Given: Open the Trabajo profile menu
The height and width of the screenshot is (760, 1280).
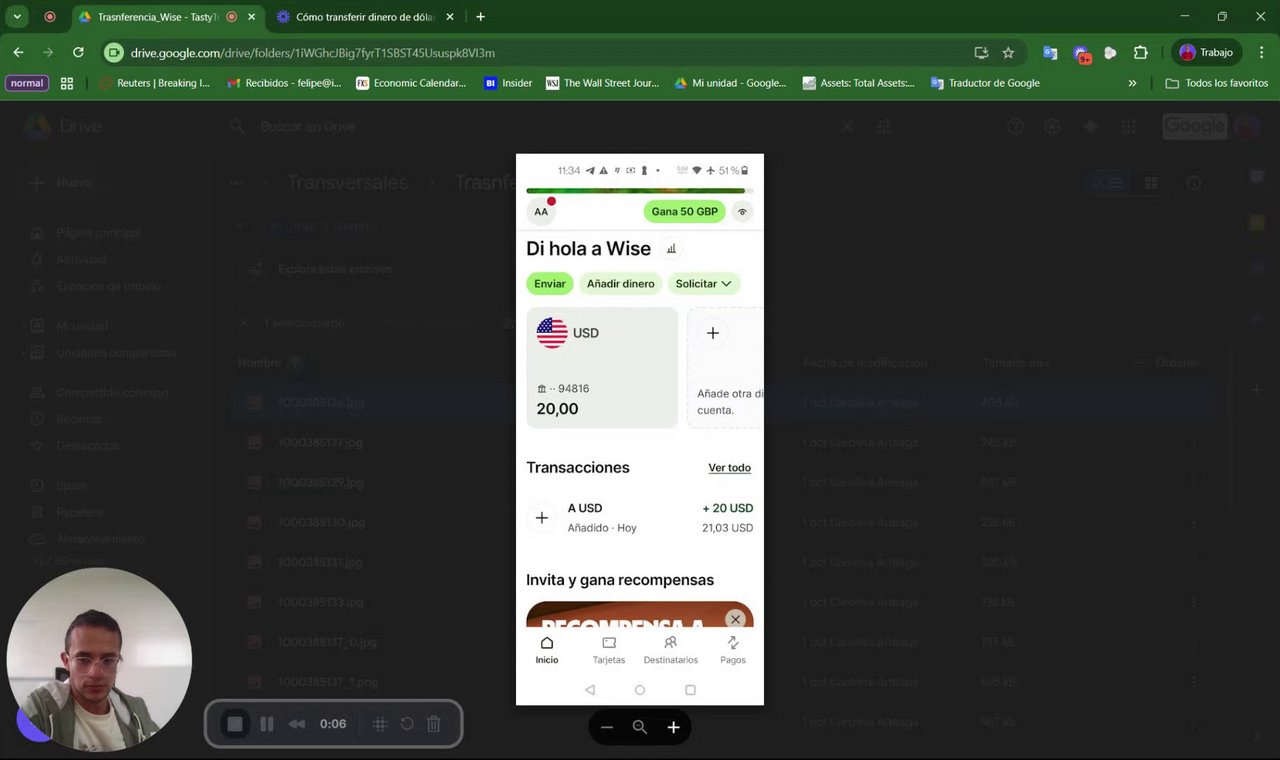Looking at the screenshot, I should point(1206,52).
